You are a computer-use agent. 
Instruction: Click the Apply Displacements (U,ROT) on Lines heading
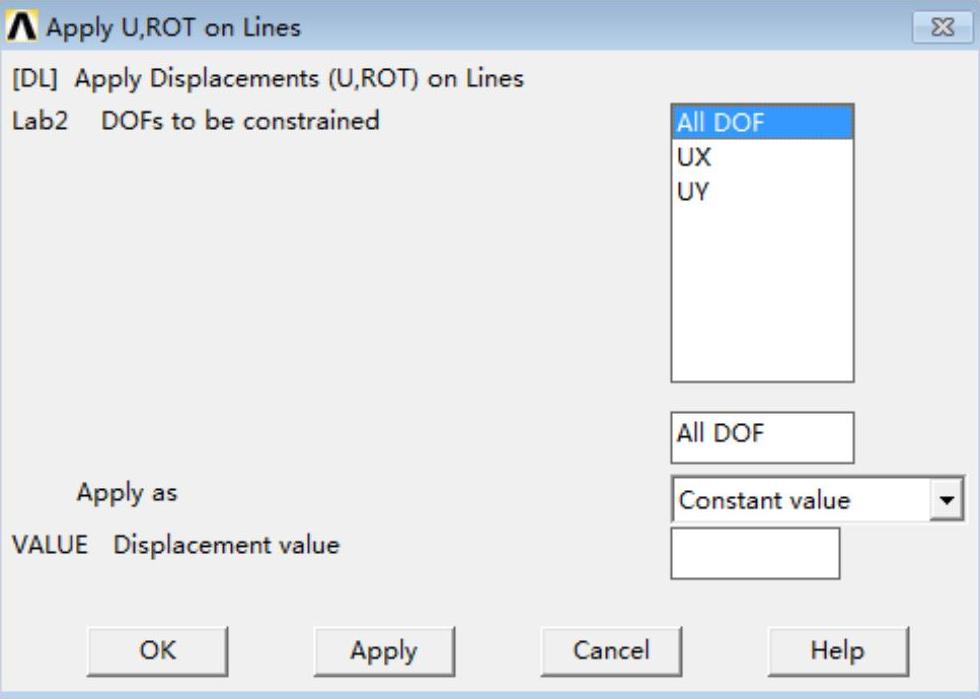pos(298,78)
